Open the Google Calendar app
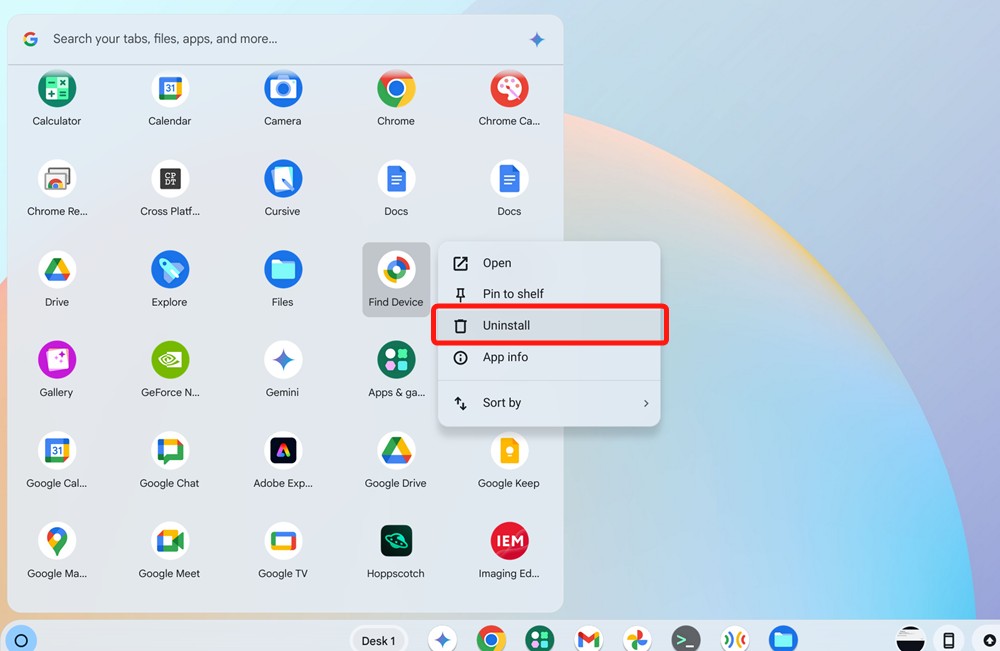This screenshot has width=1000, height=651. click(57, 451)
